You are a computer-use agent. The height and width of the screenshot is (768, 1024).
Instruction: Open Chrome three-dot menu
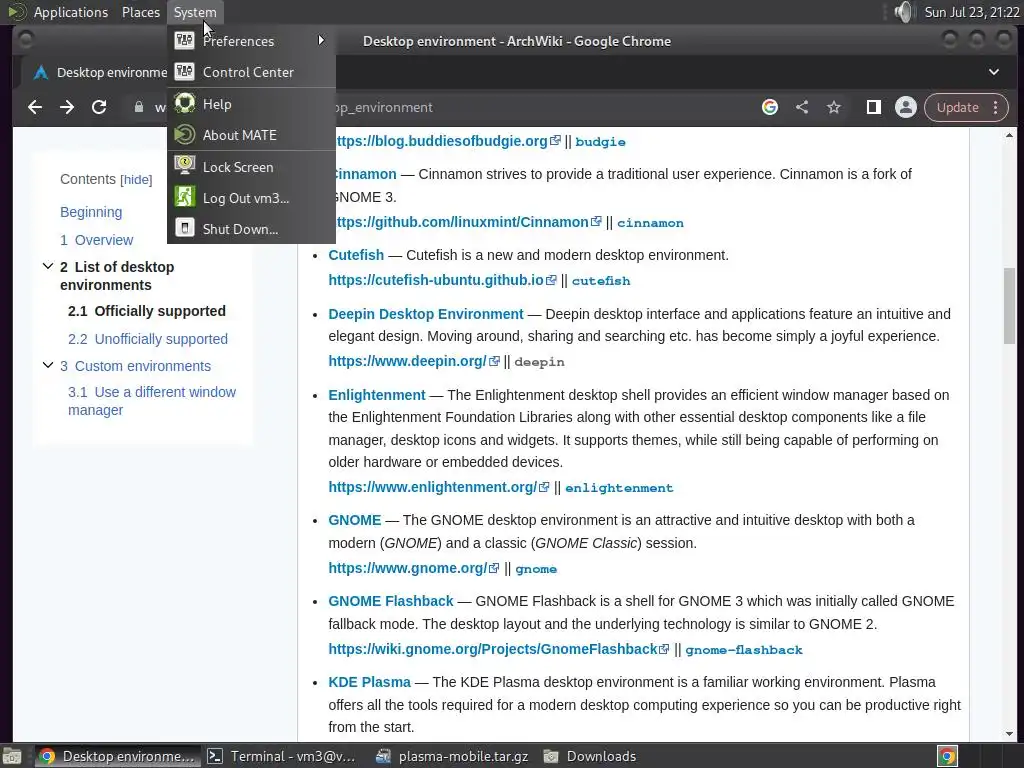(x=996, y=107)
